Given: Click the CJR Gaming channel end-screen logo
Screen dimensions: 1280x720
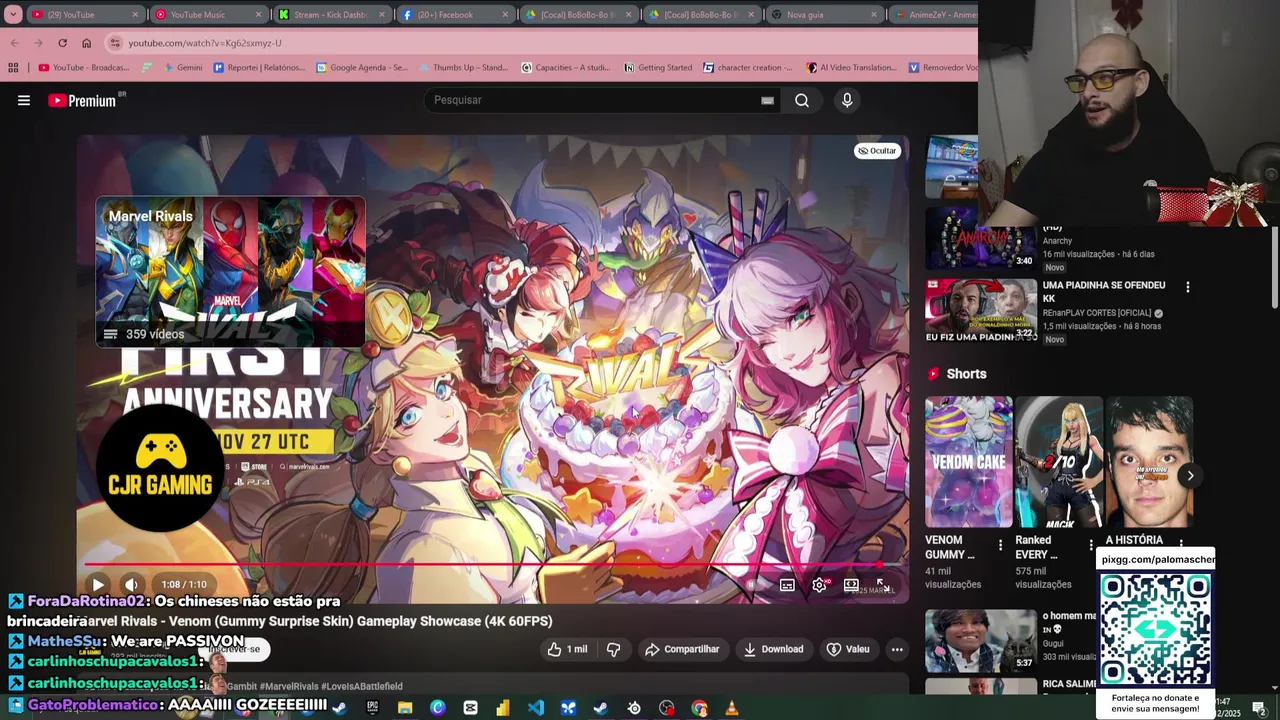Looking at the screenshot, I should pos(160,468).
